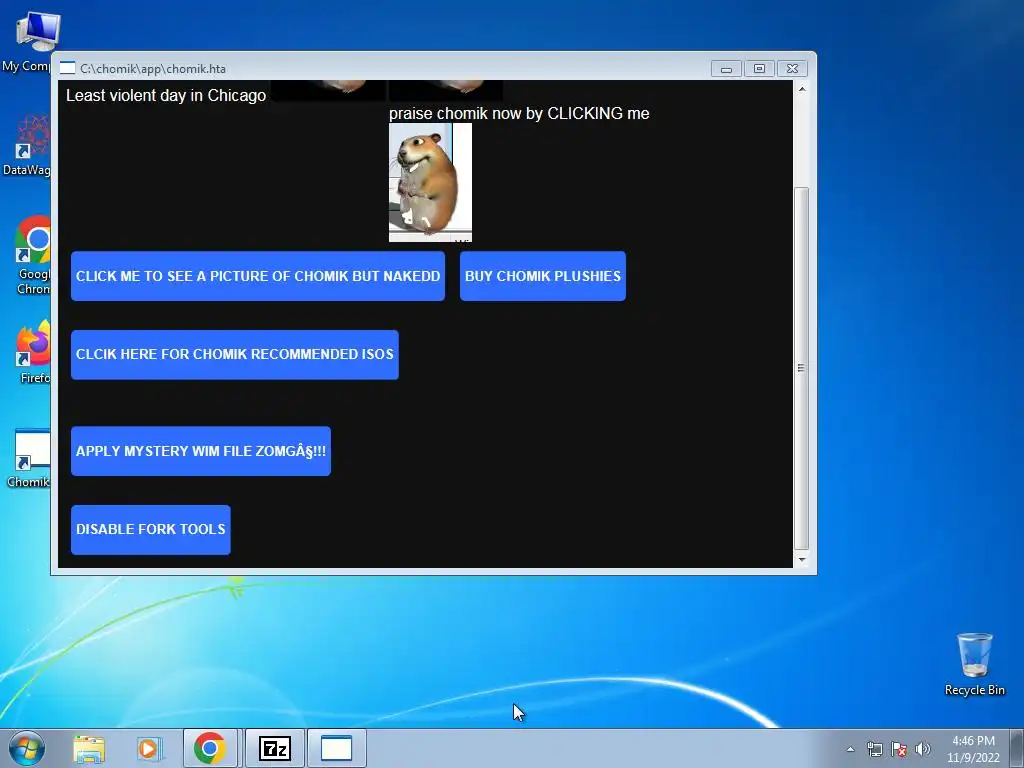The image size is (1024, 768).
Task: Click the button to see chomik nakedd
Action: pos(258,276)
